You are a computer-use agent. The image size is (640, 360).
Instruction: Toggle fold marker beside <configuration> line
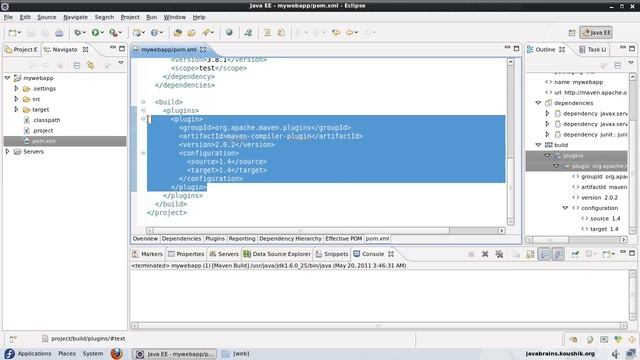tap(143, 153)
